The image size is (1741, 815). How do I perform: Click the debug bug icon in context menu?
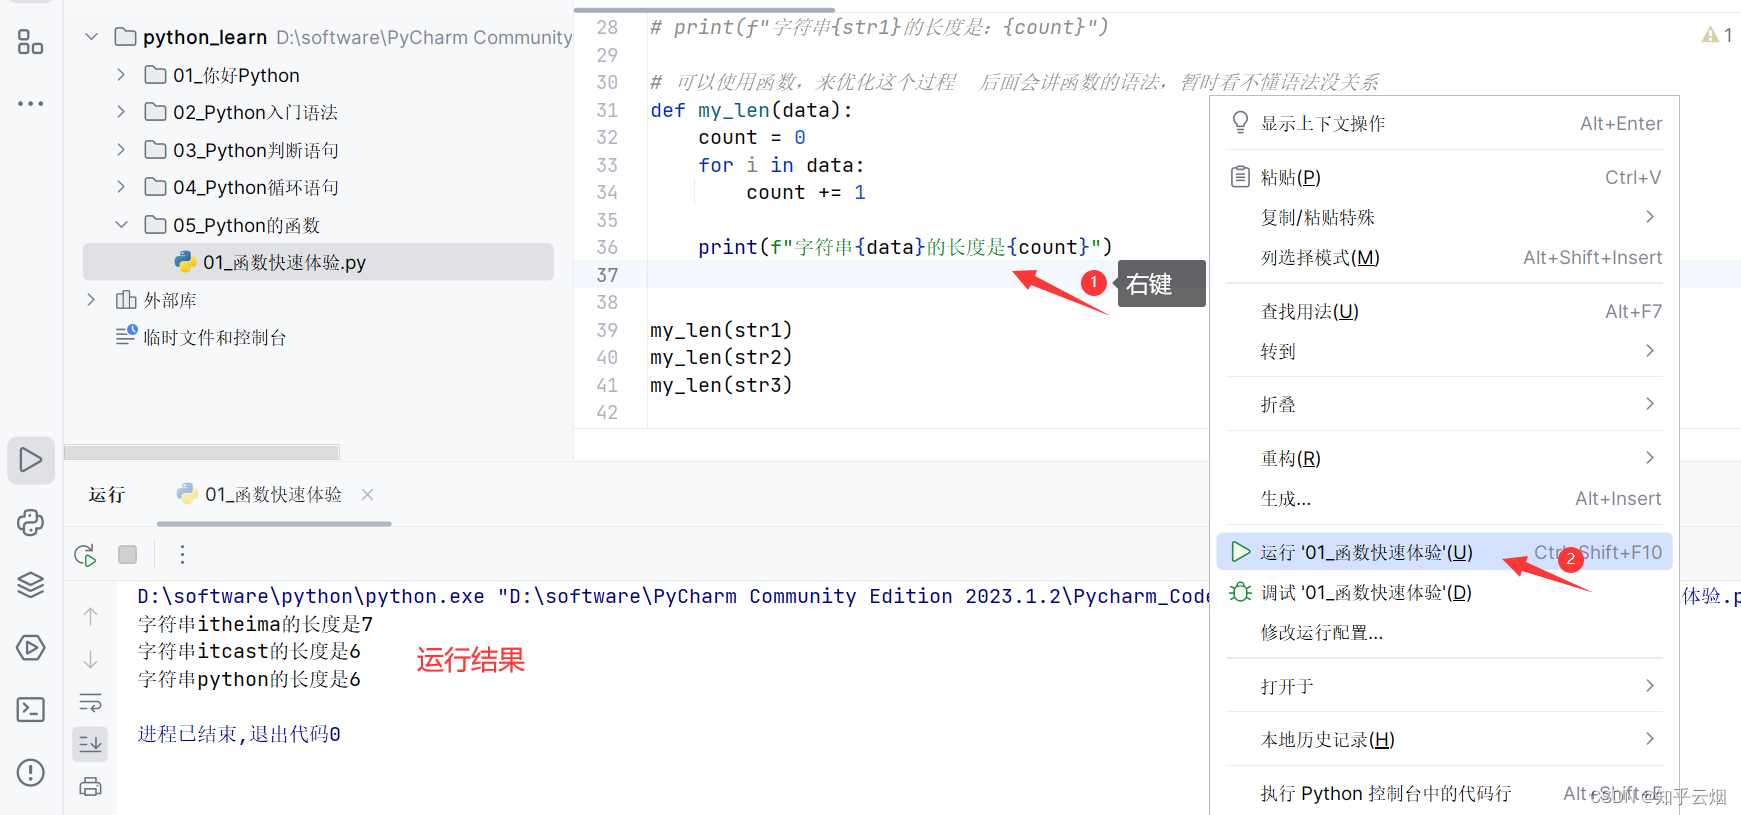click(1240, 592)
